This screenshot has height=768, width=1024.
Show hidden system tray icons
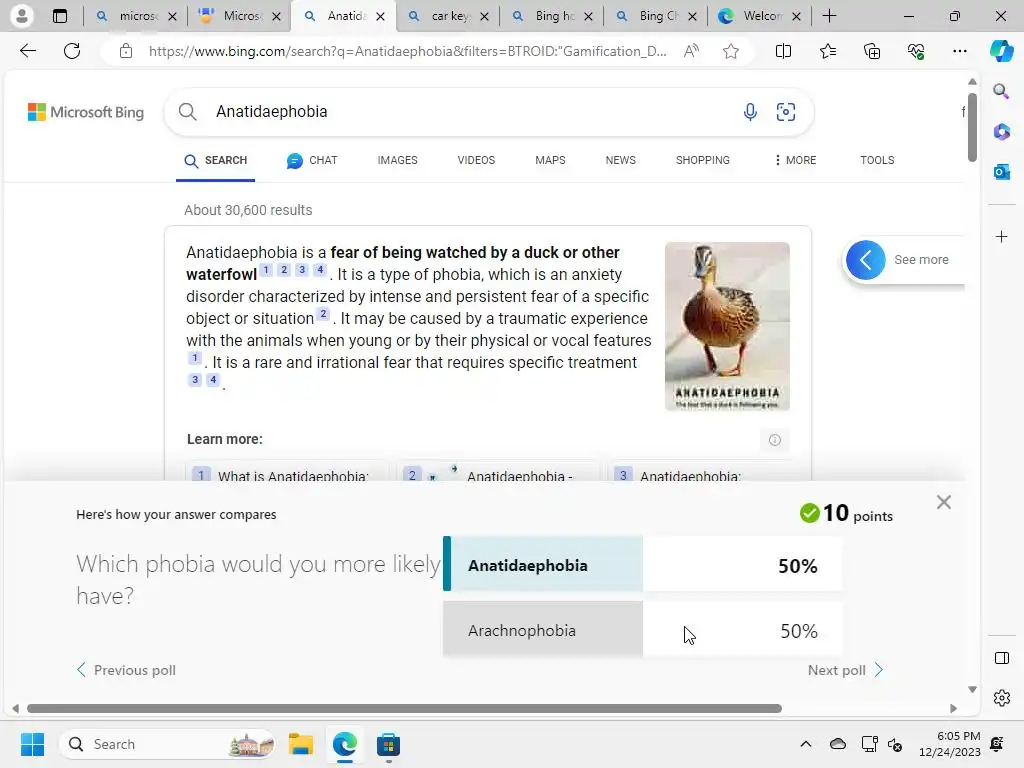click(x=806, y=744)
